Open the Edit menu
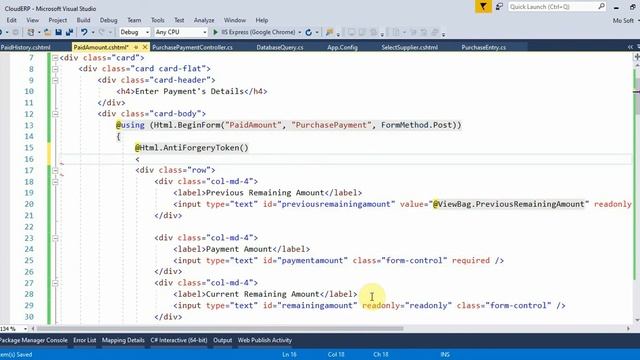640x360 pixels. [11, 20]
